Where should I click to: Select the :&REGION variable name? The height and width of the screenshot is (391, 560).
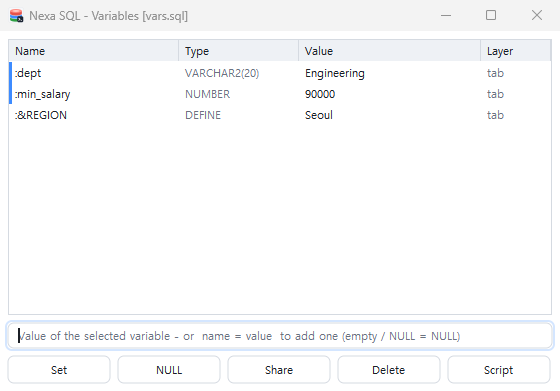pyautogui.click(x=40, y=115)
